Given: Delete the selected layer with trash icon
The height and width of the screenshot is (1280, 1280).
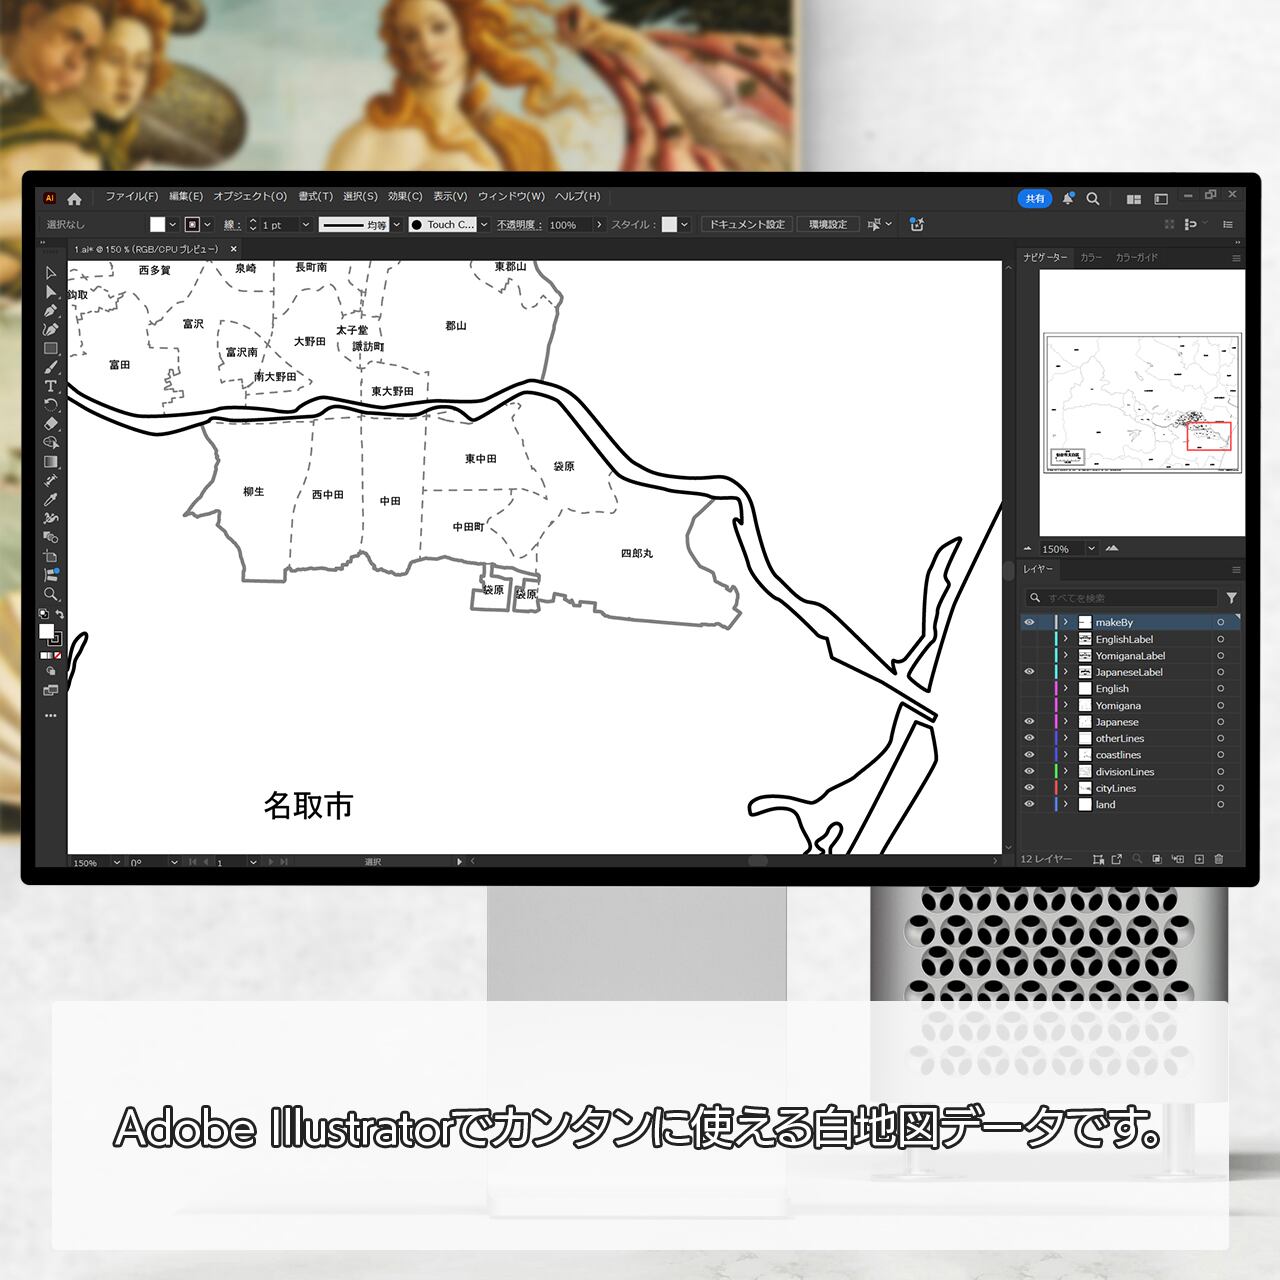Looking at the screenshot, I should click(1219, 859).
